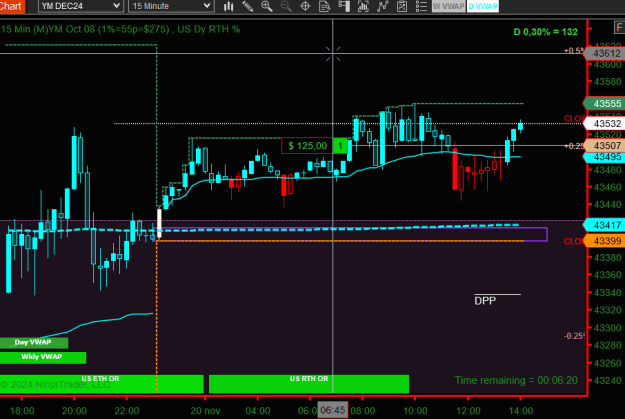
Task: Click the 43612 price marker
Action: tap(605, 53)
